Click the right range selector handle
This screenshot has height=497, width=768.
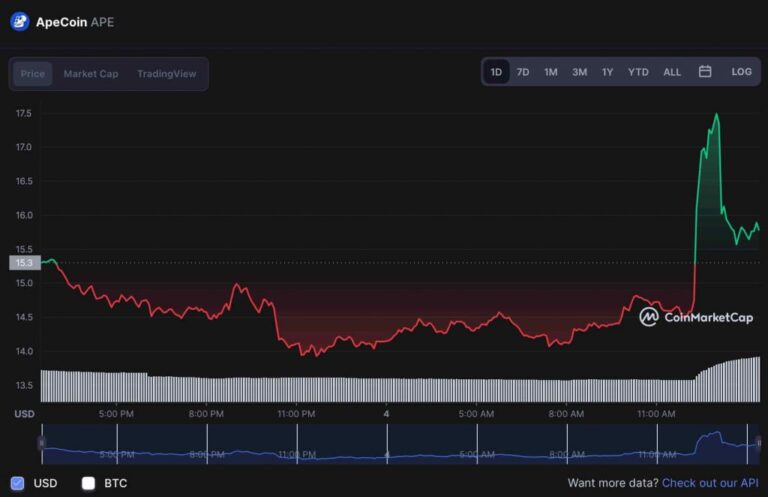click(x=759, y=443)
